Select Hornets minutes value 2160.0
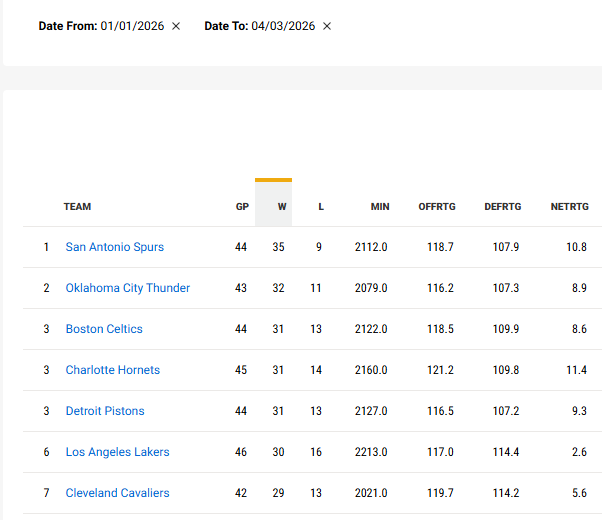Viewport: 602px width, 520px height. tap(371, 370)
